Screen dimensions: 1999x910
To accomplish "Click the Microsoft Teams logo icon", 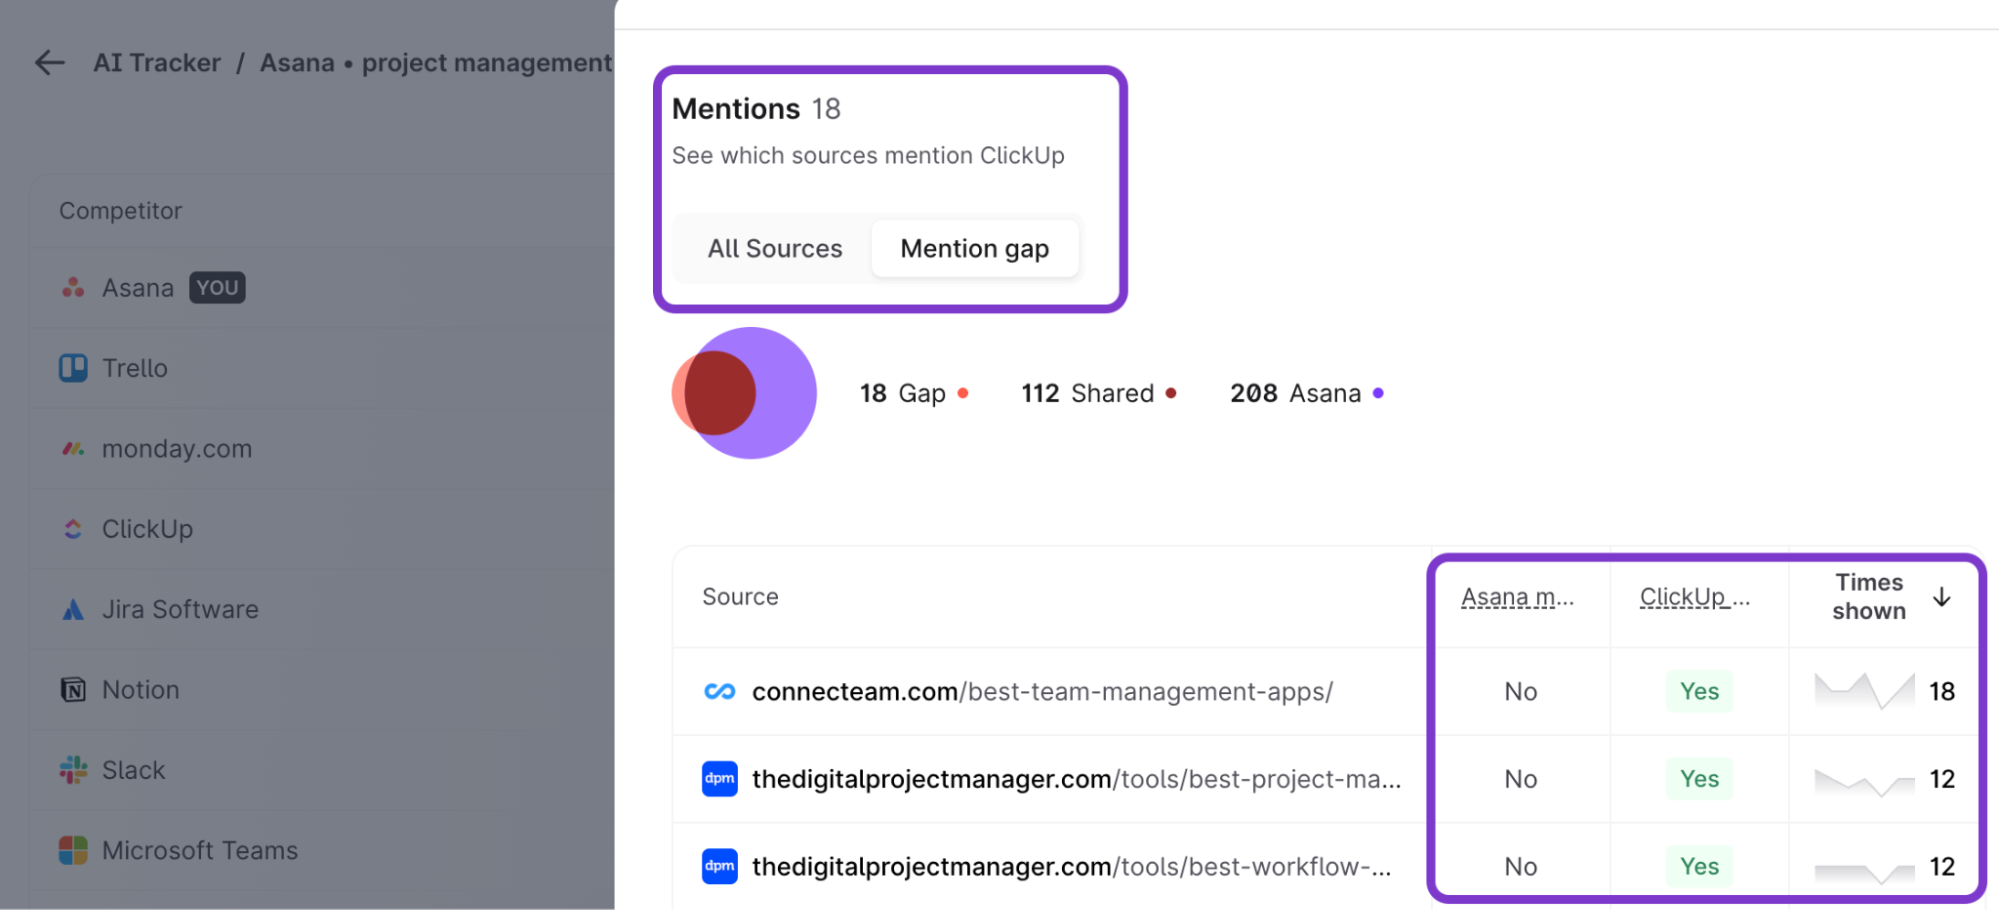I will tap(73, 850).
